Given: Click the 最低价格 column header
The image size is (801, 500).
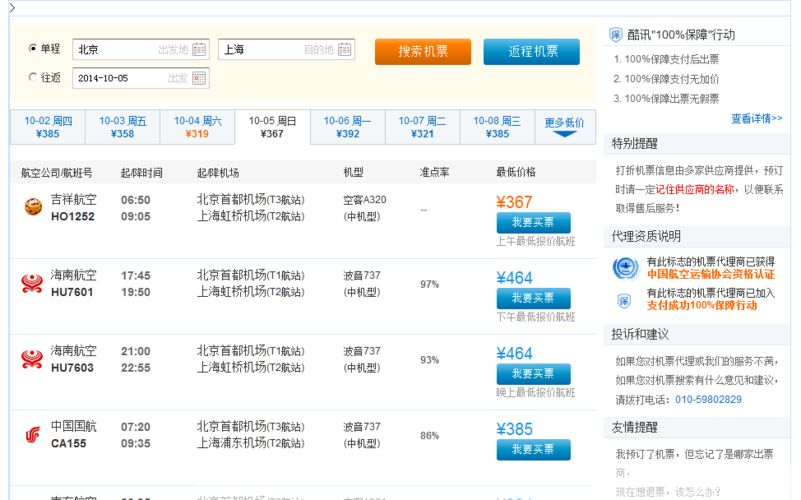Looking at the screenshot, I should [516, 172].
